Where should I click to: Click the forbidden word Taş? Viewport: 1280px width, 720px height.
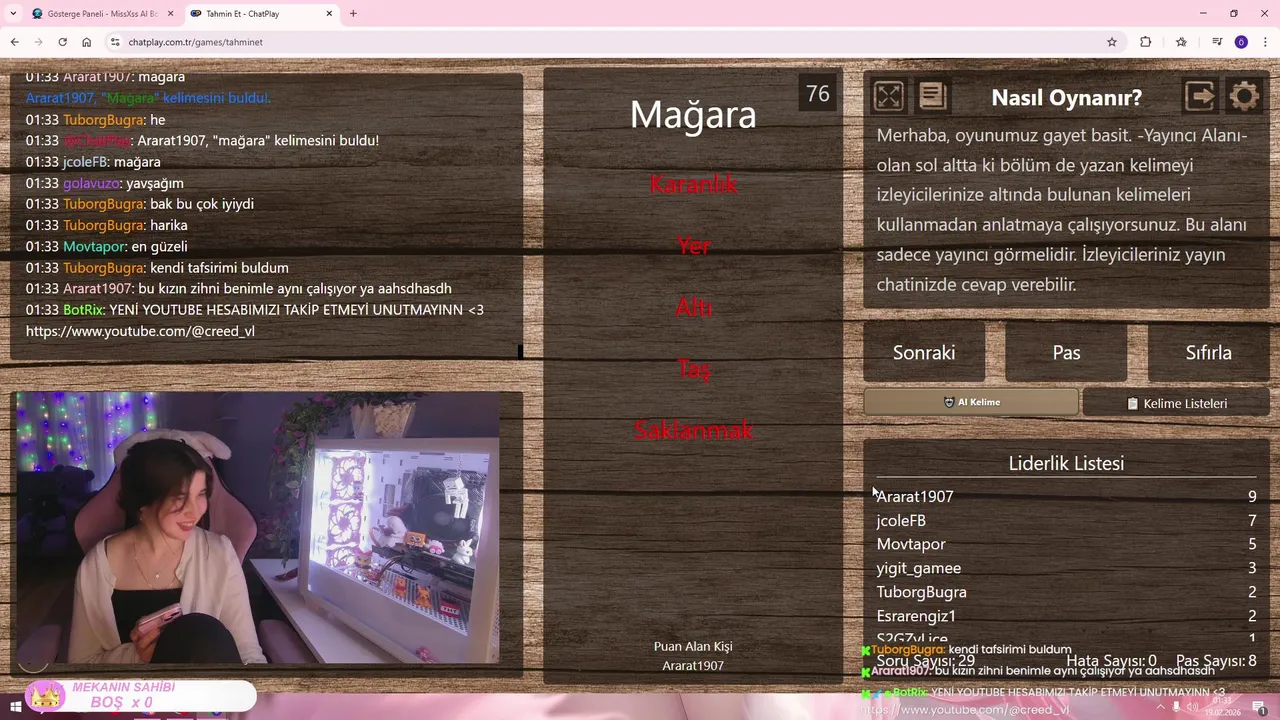693,369
